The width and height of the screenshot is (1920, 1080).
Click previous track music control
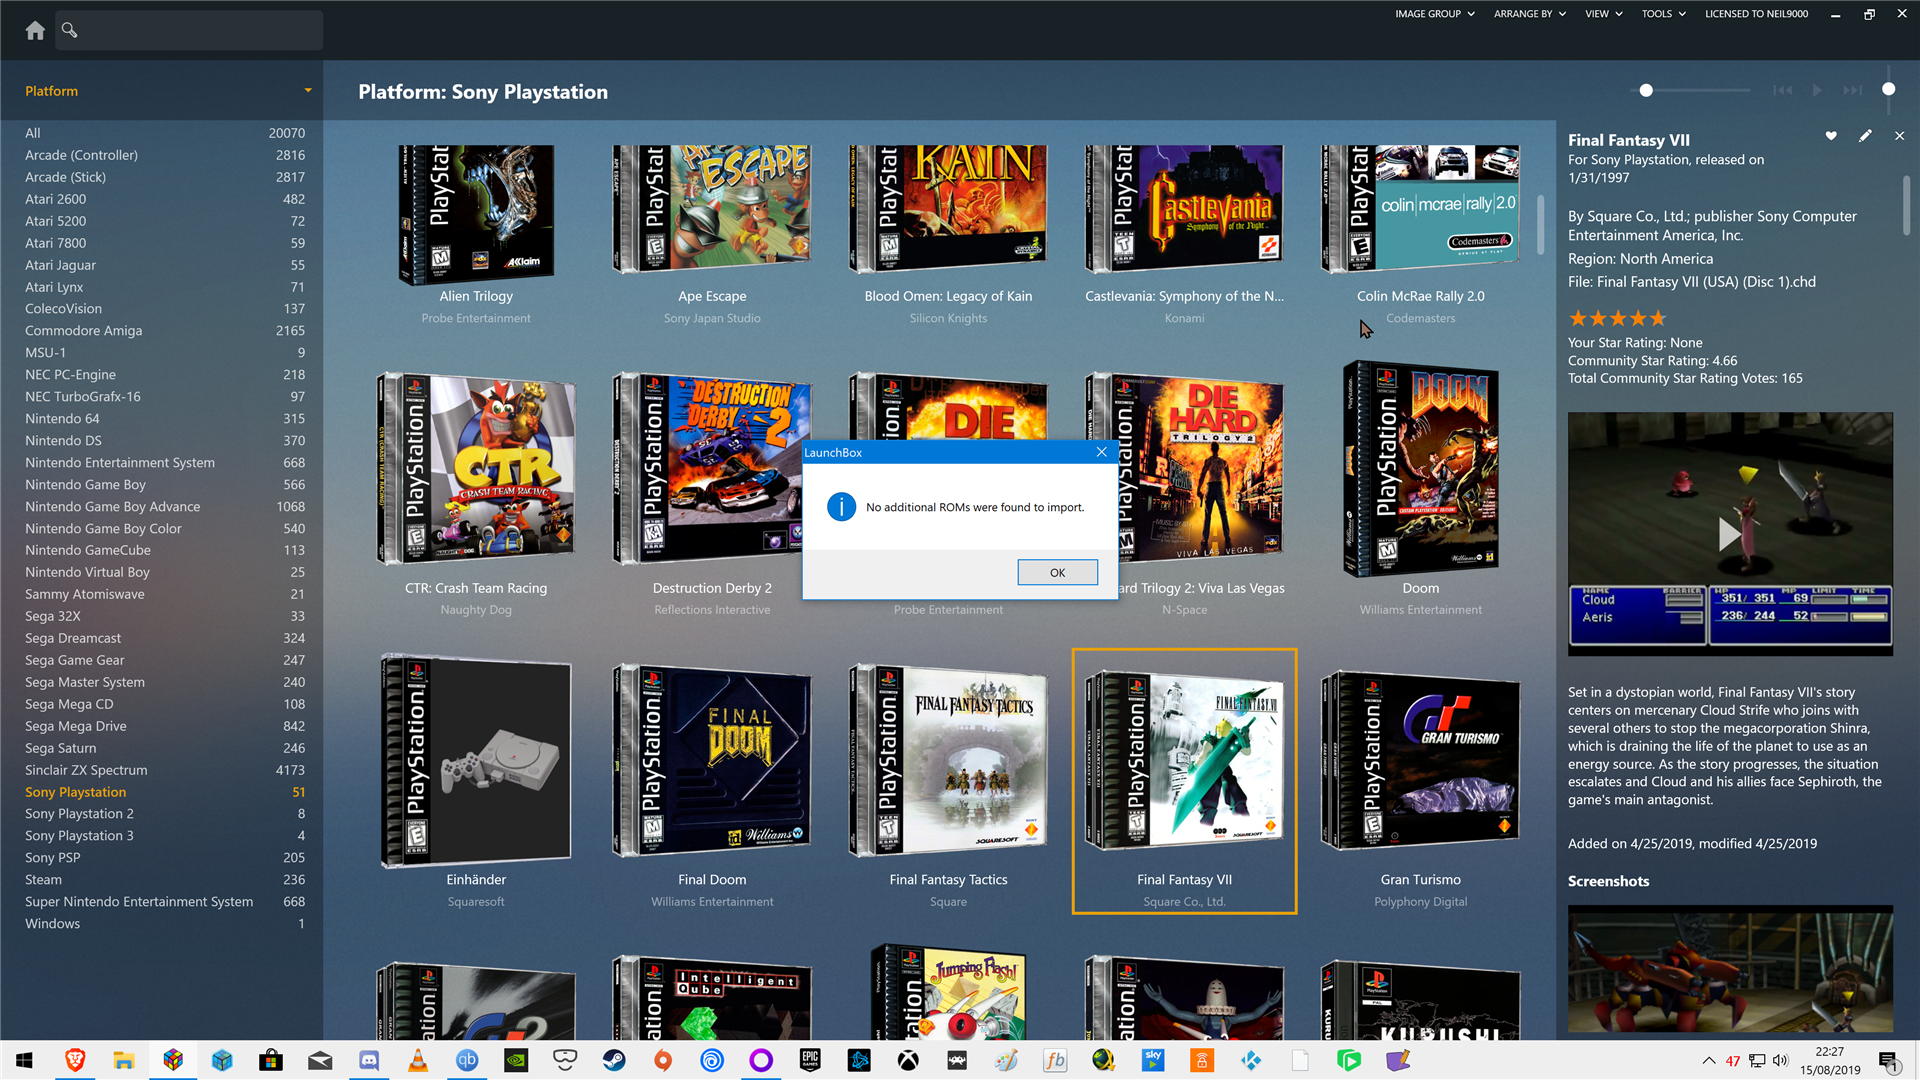click(x=1783, y=90)
